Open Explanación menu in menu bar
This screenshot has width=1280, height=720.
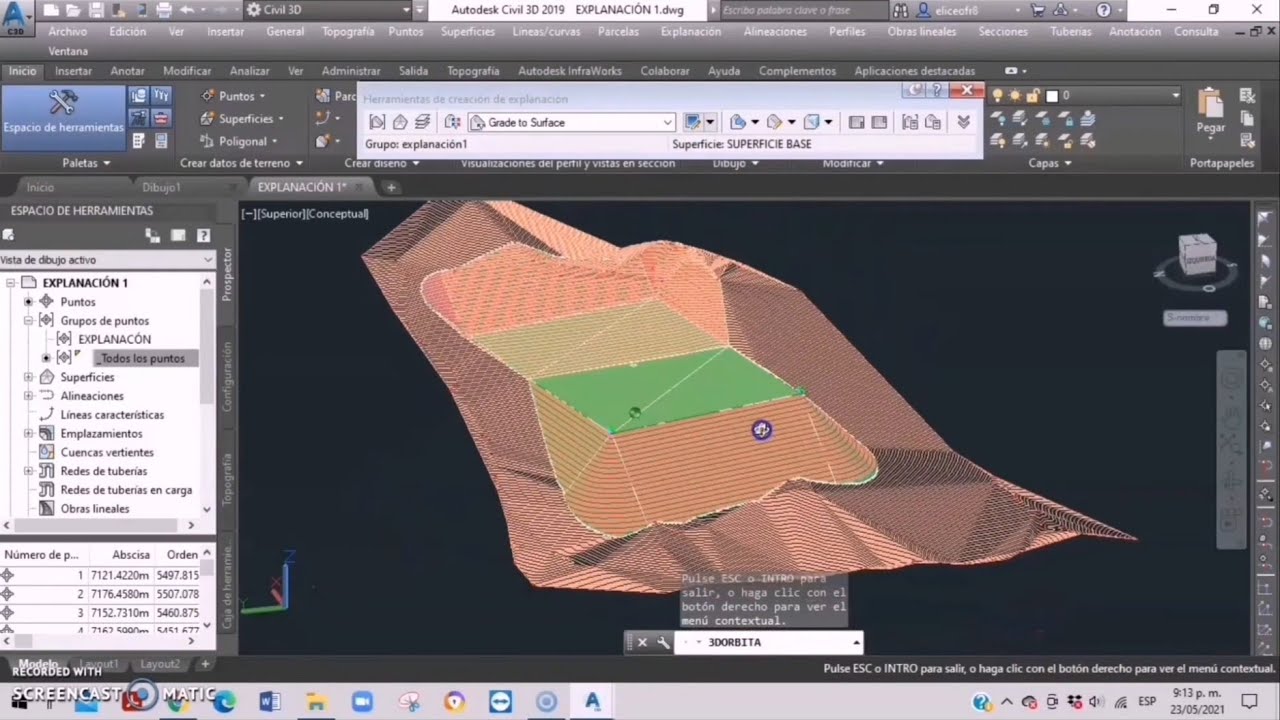(691, 31)
